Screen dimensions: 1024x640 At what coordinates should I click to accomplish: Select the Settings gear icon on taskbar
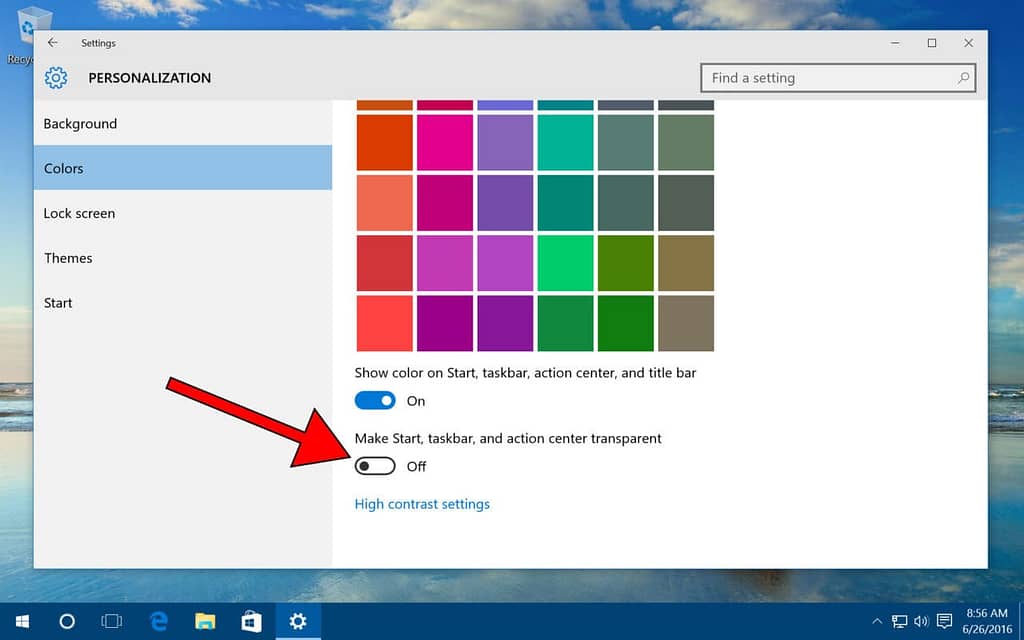click(297, 622)
